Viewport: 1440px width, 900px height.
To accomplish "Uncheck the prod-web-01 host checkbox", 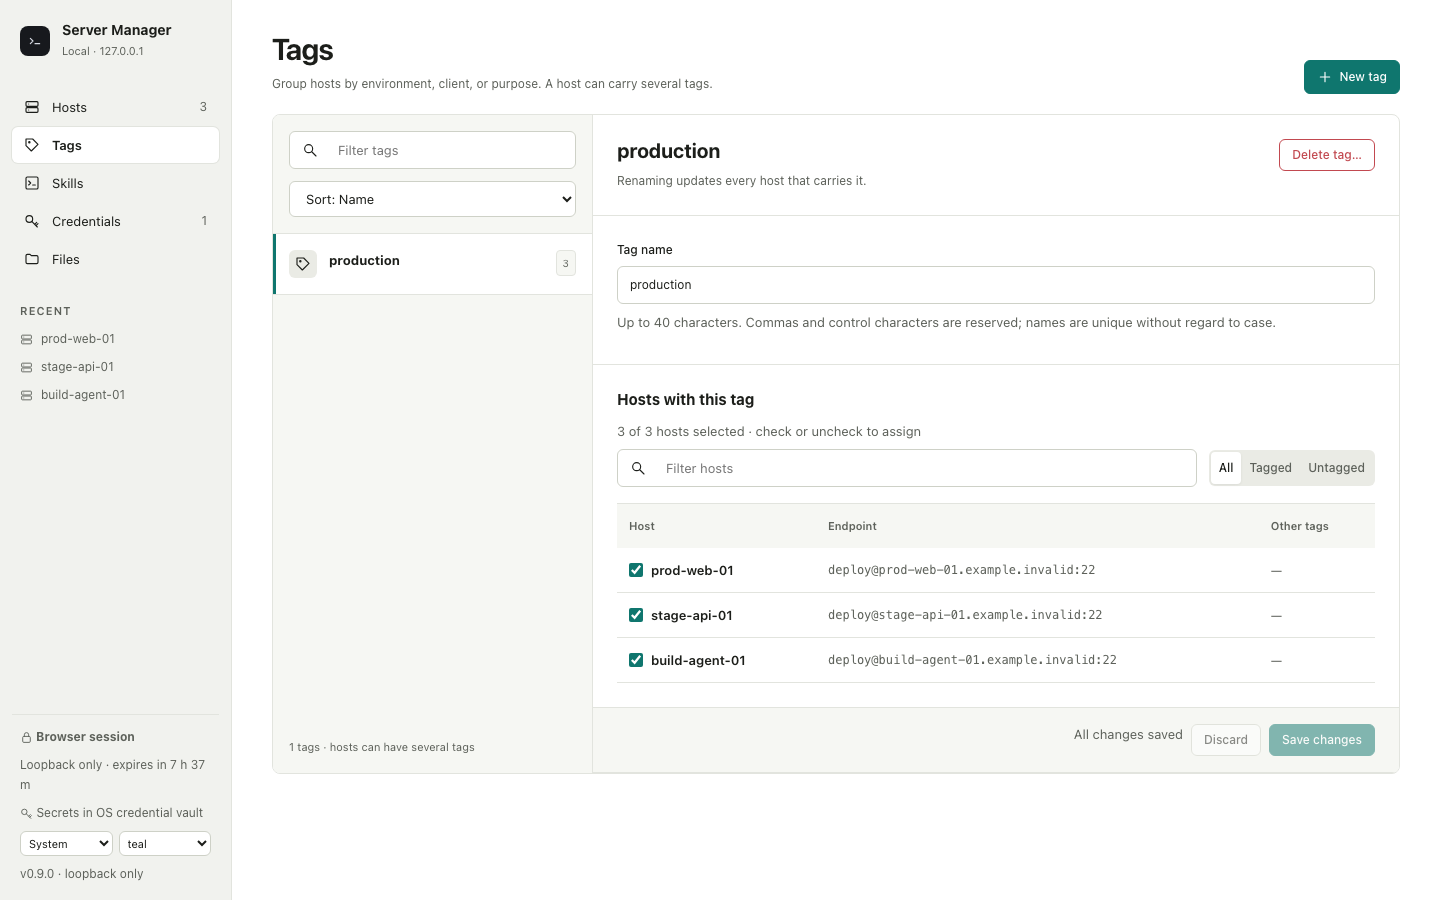I will (x=636, y=570).
